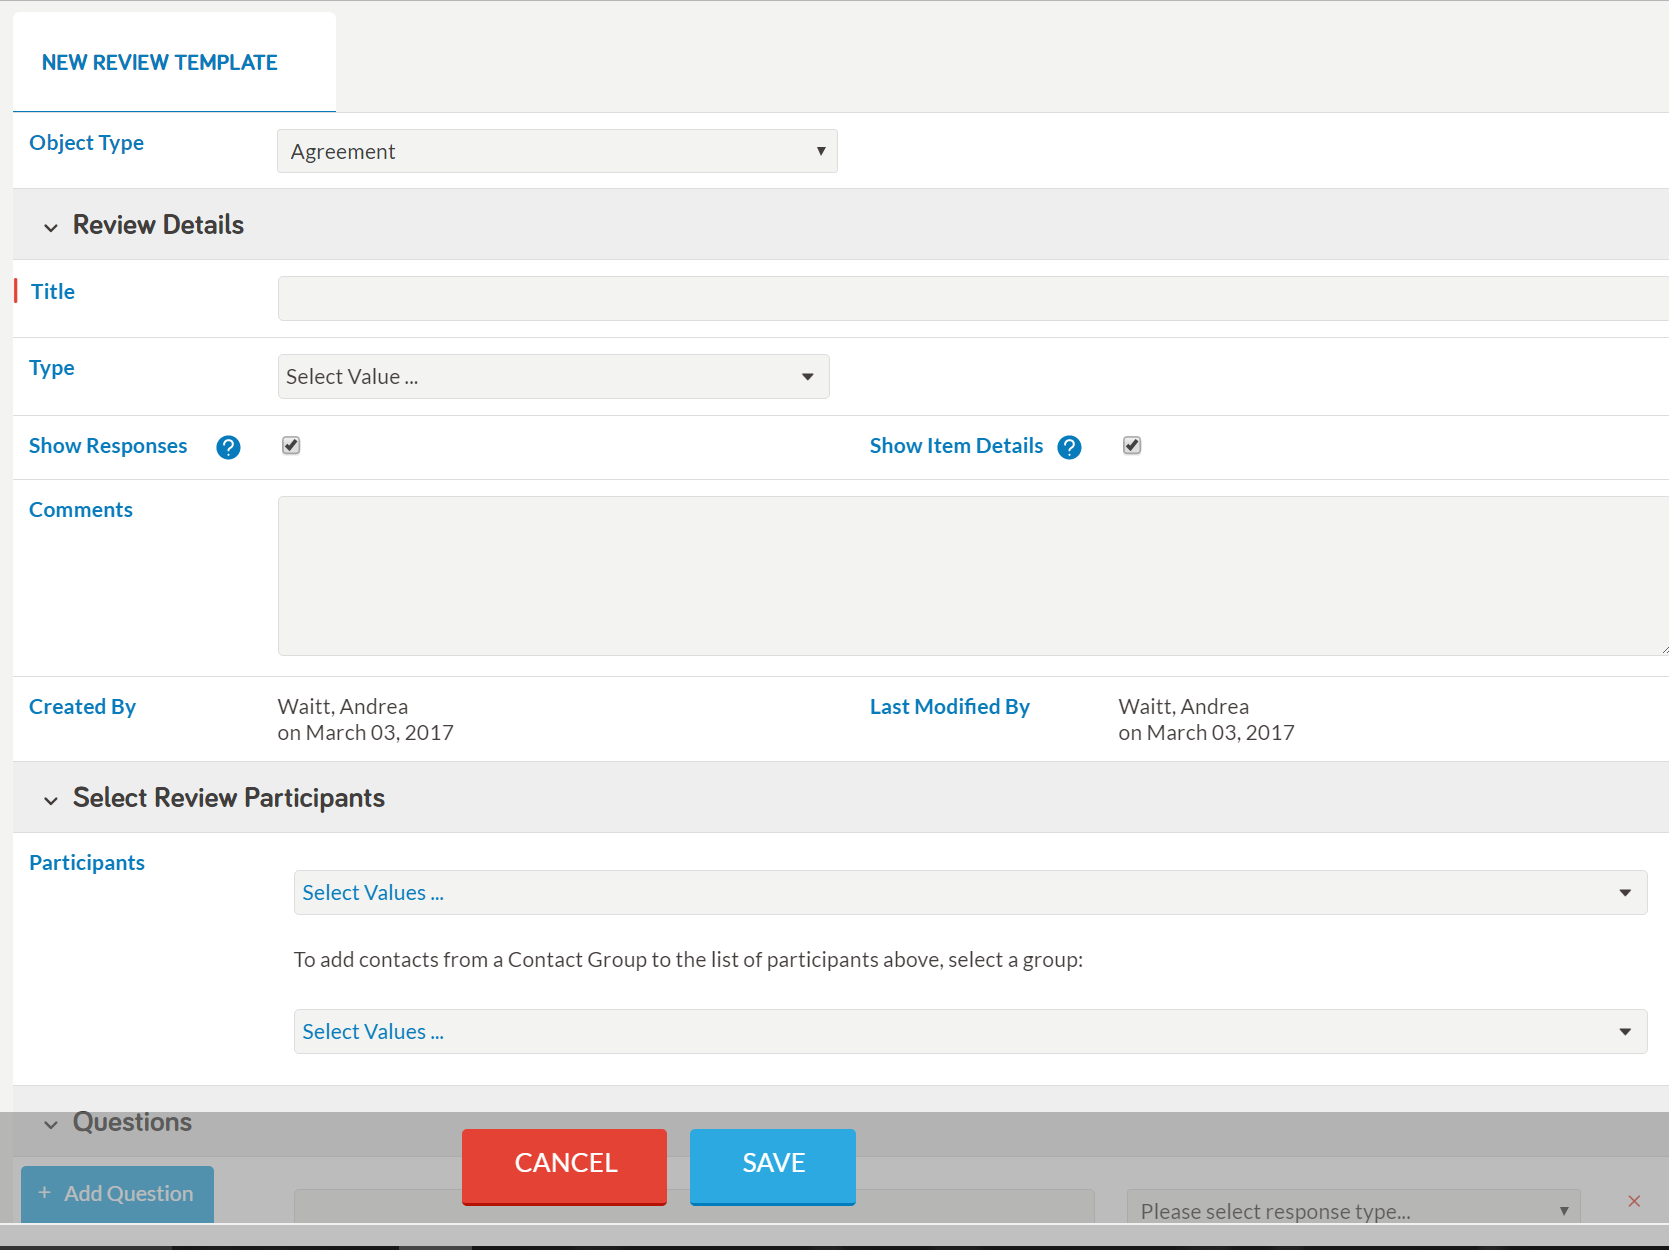Select the New Review Template tab
Screen dimensions: 1669x1250
(x=174, y=62)
